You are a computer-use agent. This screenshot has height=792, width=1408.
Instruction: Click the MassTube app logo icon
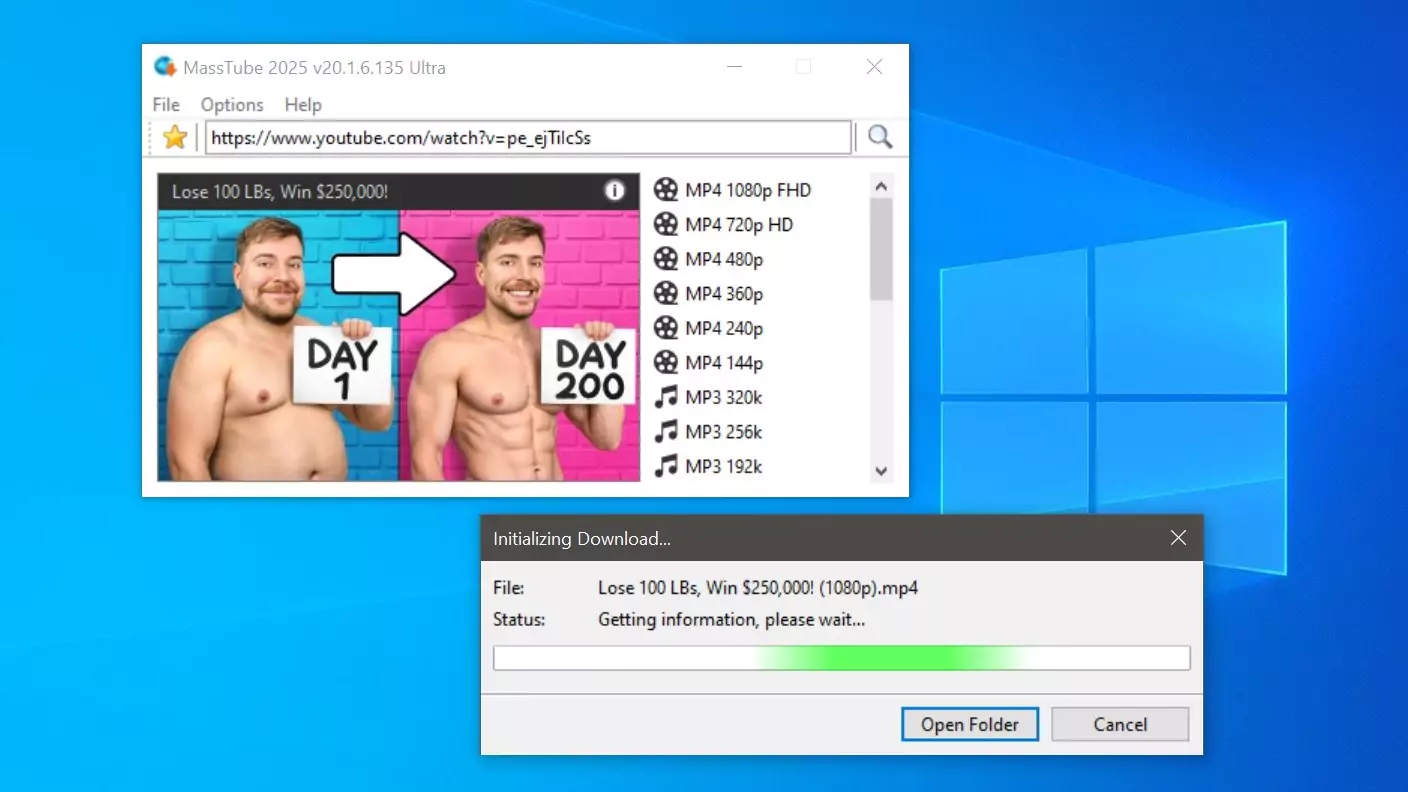pyautogui.click(x=165, y=67)
